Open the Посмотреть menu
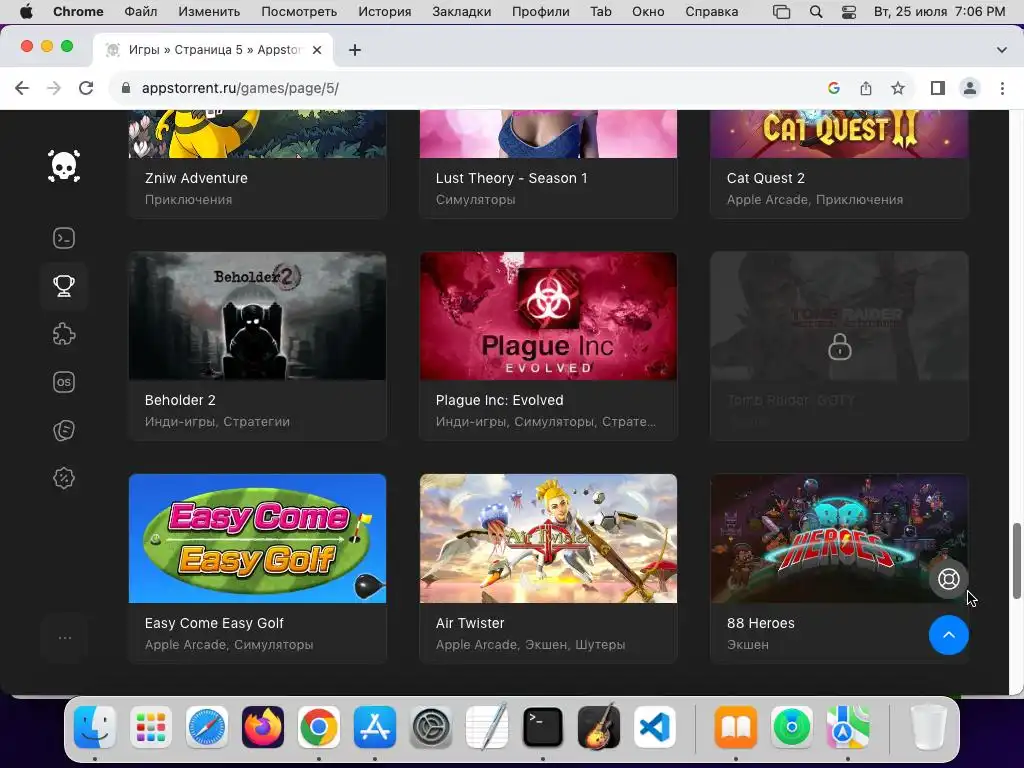 click(x=299, y=12)
